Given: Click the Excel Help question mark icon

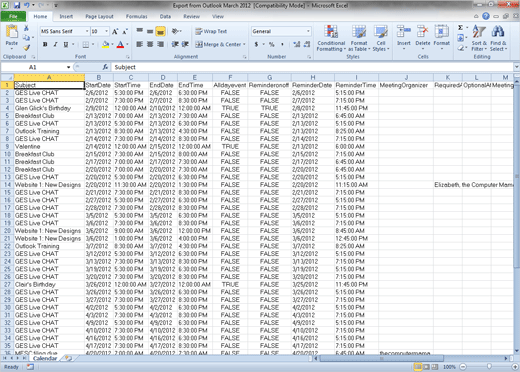Looking at the screenshot, I should [x=486, y=16].
